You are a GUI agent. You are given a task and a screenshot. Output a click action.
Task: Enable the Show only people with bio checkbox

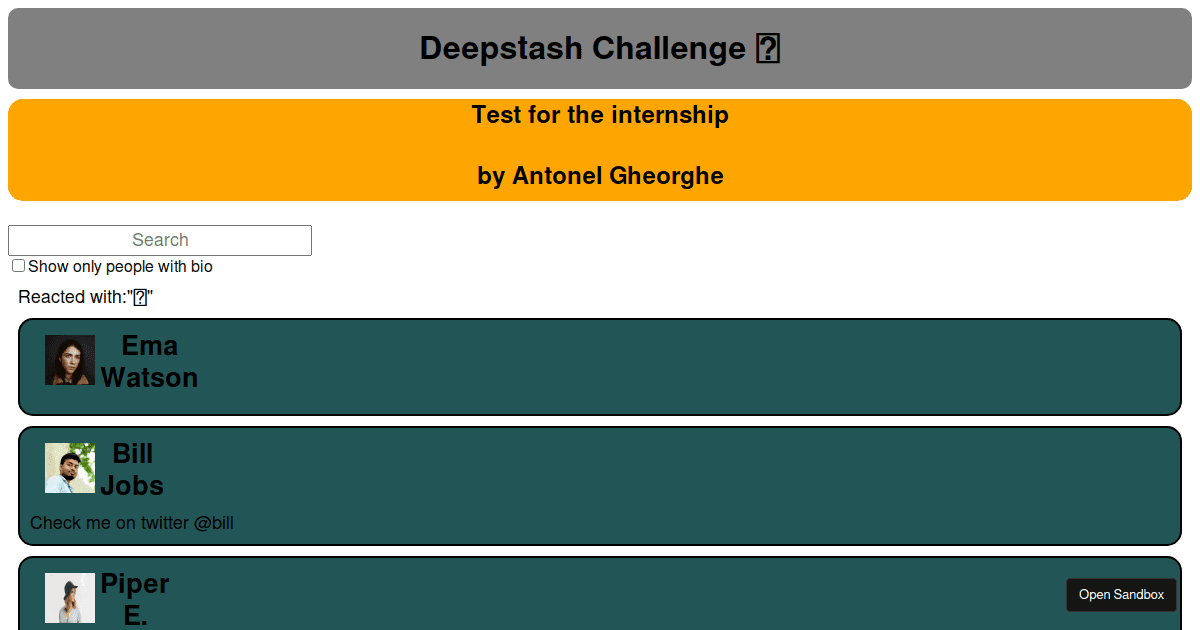18,265
